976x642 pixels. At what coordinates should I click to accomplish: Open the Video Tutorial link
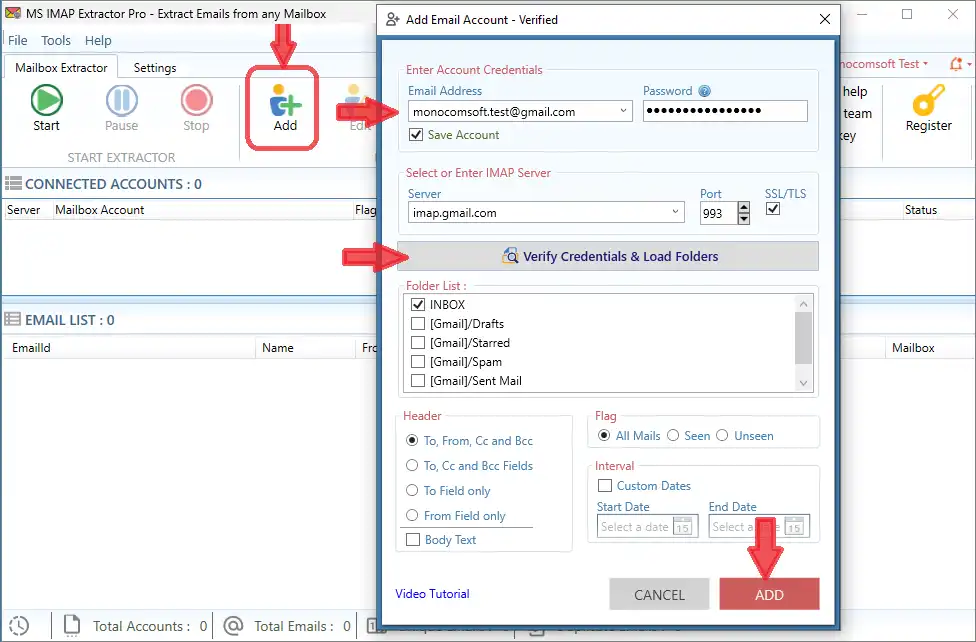tap(432, 593)
